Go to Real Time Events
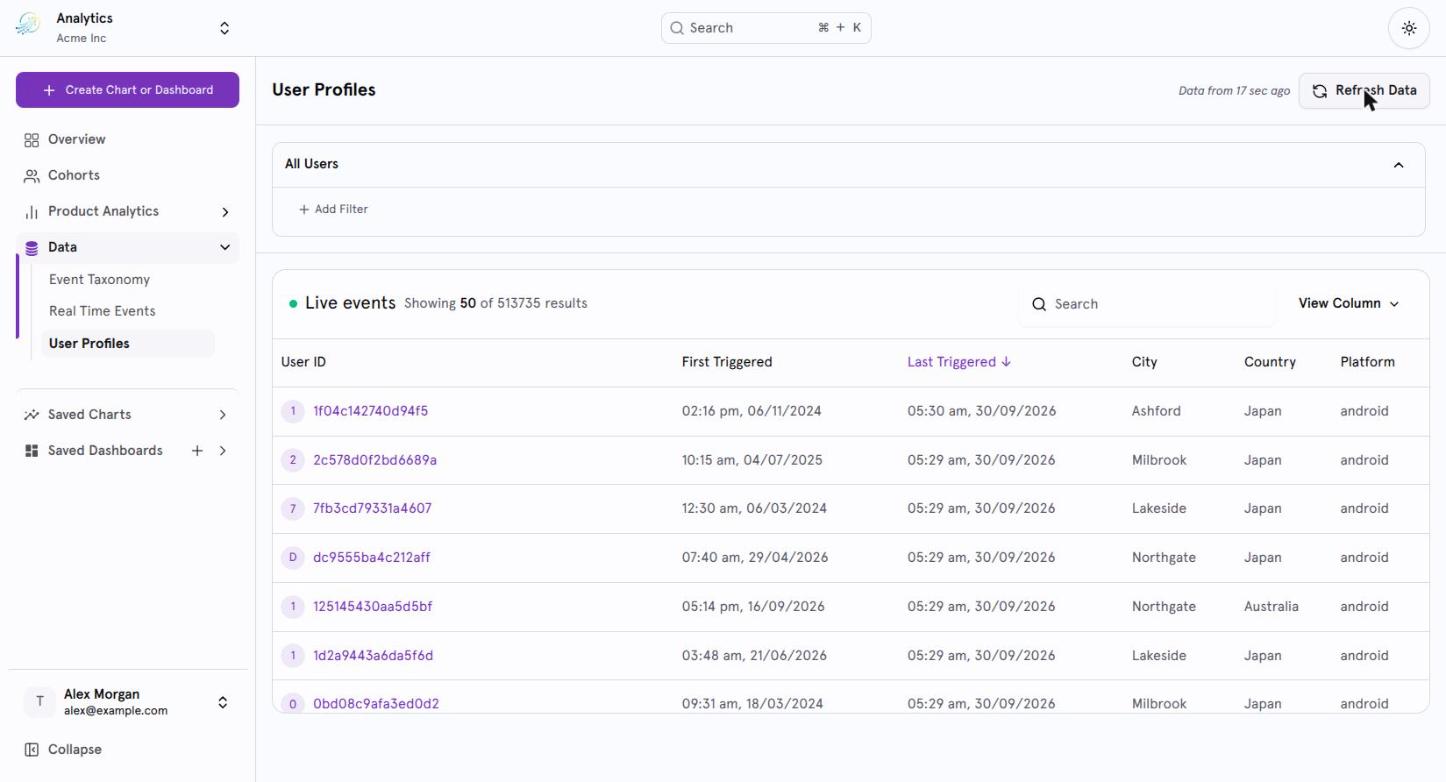Viewport: 1446px width, 782px height. [102, 311]
